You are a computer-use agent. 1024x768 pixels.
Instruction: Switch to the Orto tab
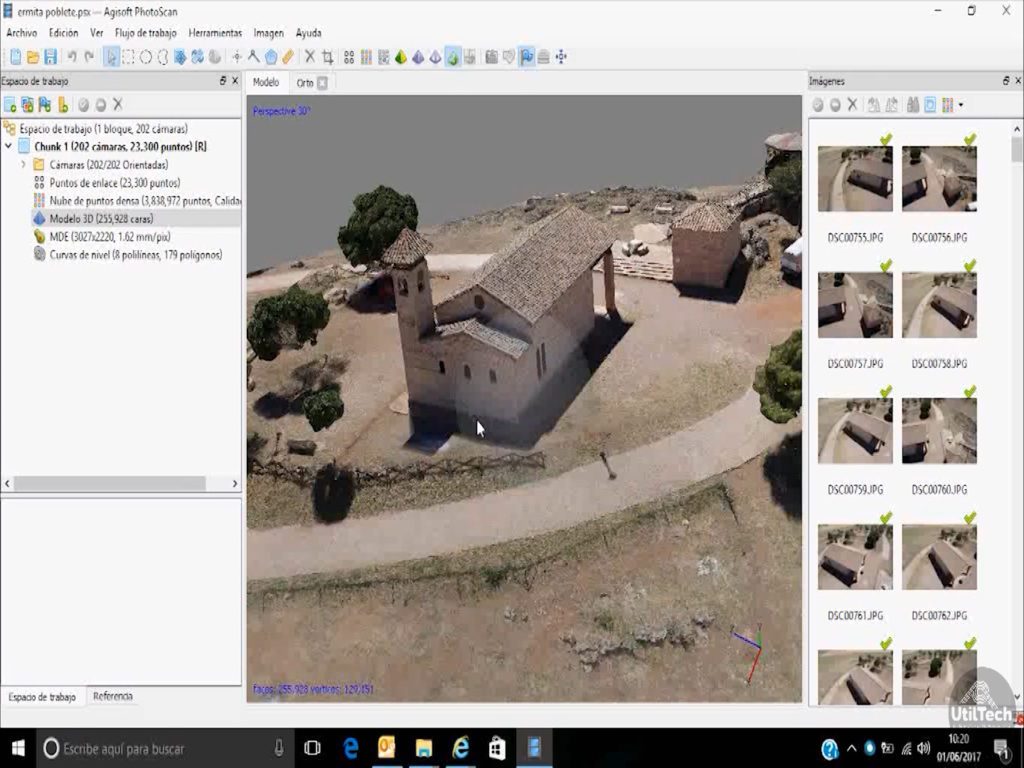coord(305,83)
